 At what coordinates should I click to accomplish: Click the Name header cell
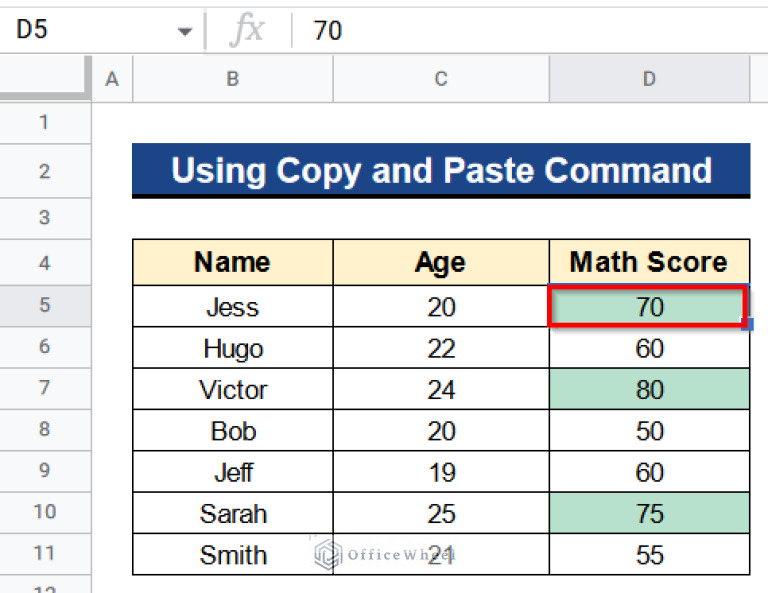click(232, 263)
